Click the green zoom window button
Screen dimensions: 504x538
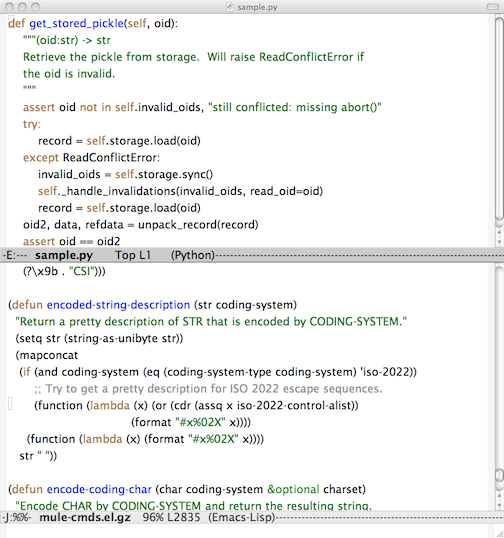(x=35, y=7)
